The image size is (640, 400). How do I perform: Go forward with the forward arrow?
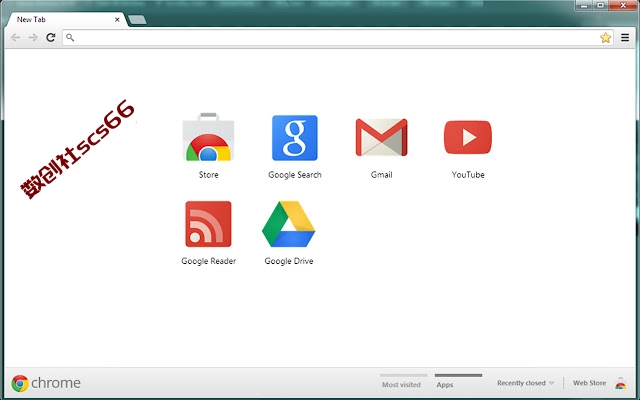tap(33, 38)
